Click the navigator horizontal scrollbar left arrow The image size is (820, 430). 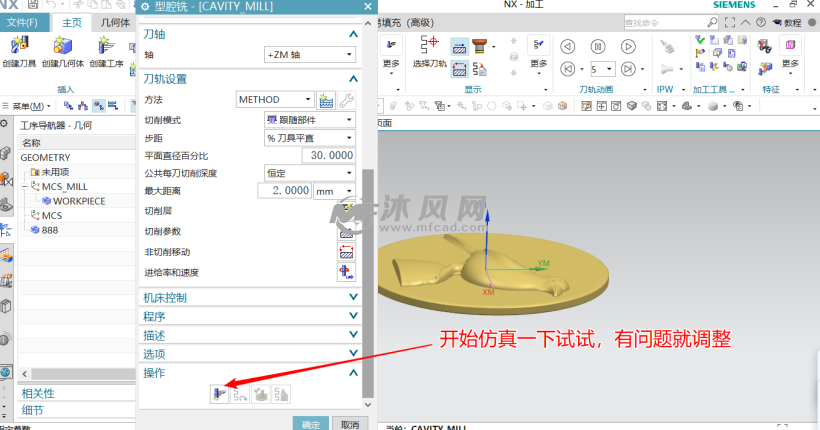(25, 374)
